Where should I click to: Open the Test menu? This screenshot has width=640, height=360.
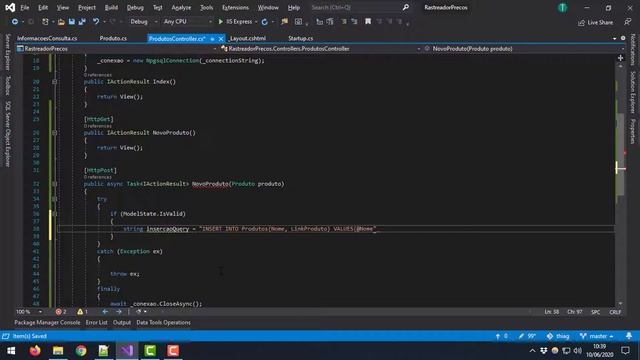click(158, 7)
